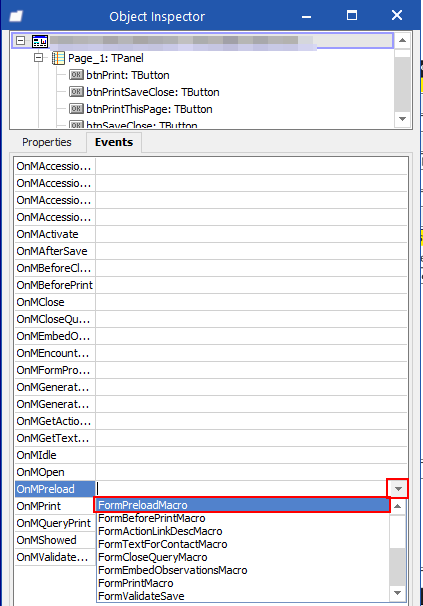Image resolution: width=423 pixels, height=606 pixels.
Task: Select the Events tab
Action: pyautogui.click(x=114, y=142)
